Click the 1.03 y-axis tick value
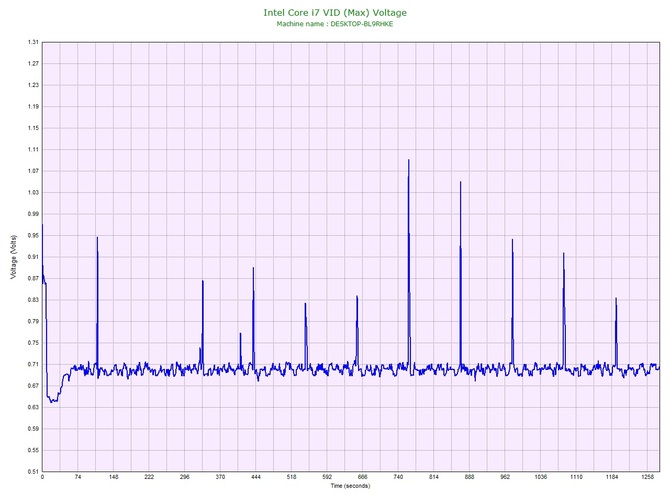This screenshot has width=670, height=503. (33, 193)
